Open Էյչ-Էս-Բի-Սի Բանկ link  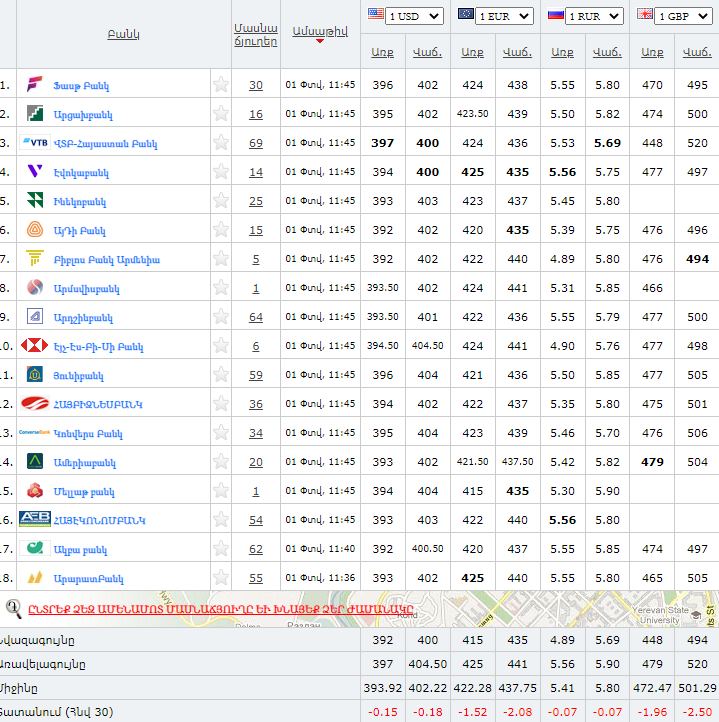click(x=99, y=347)
